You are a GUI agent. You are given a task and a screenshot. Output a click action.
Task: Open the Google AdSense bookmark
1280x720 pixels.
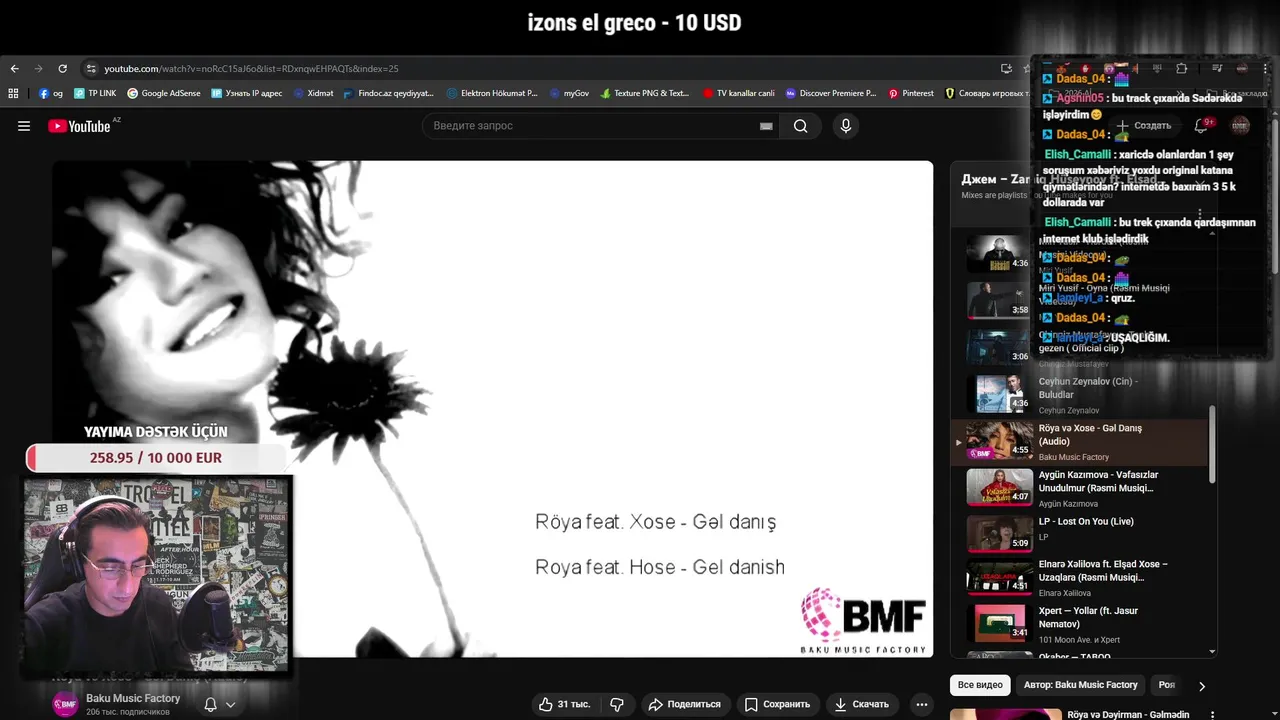[163, 93]
